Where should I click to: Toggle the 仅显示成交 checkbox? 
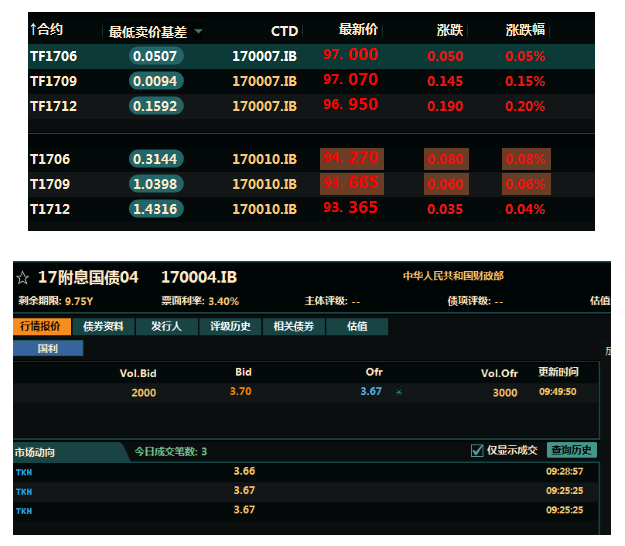click(477, 451)
